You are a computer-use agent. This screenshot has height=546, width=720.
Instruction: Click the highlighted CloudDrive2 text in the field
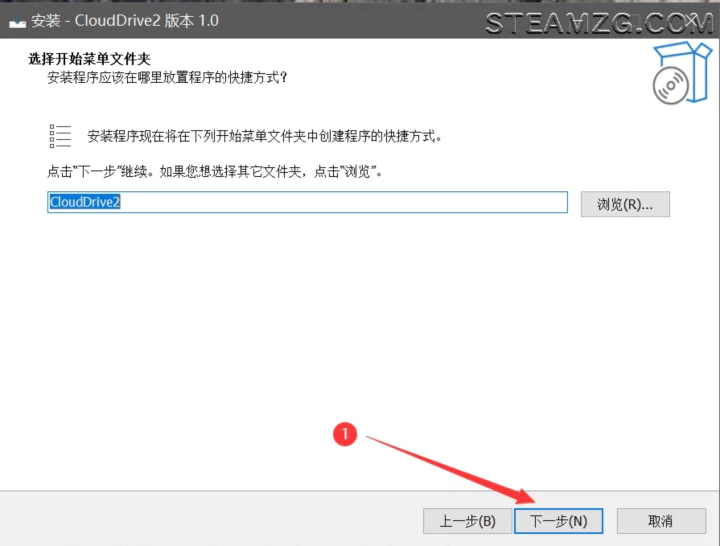pyautogui.click(x=85, y=202)
